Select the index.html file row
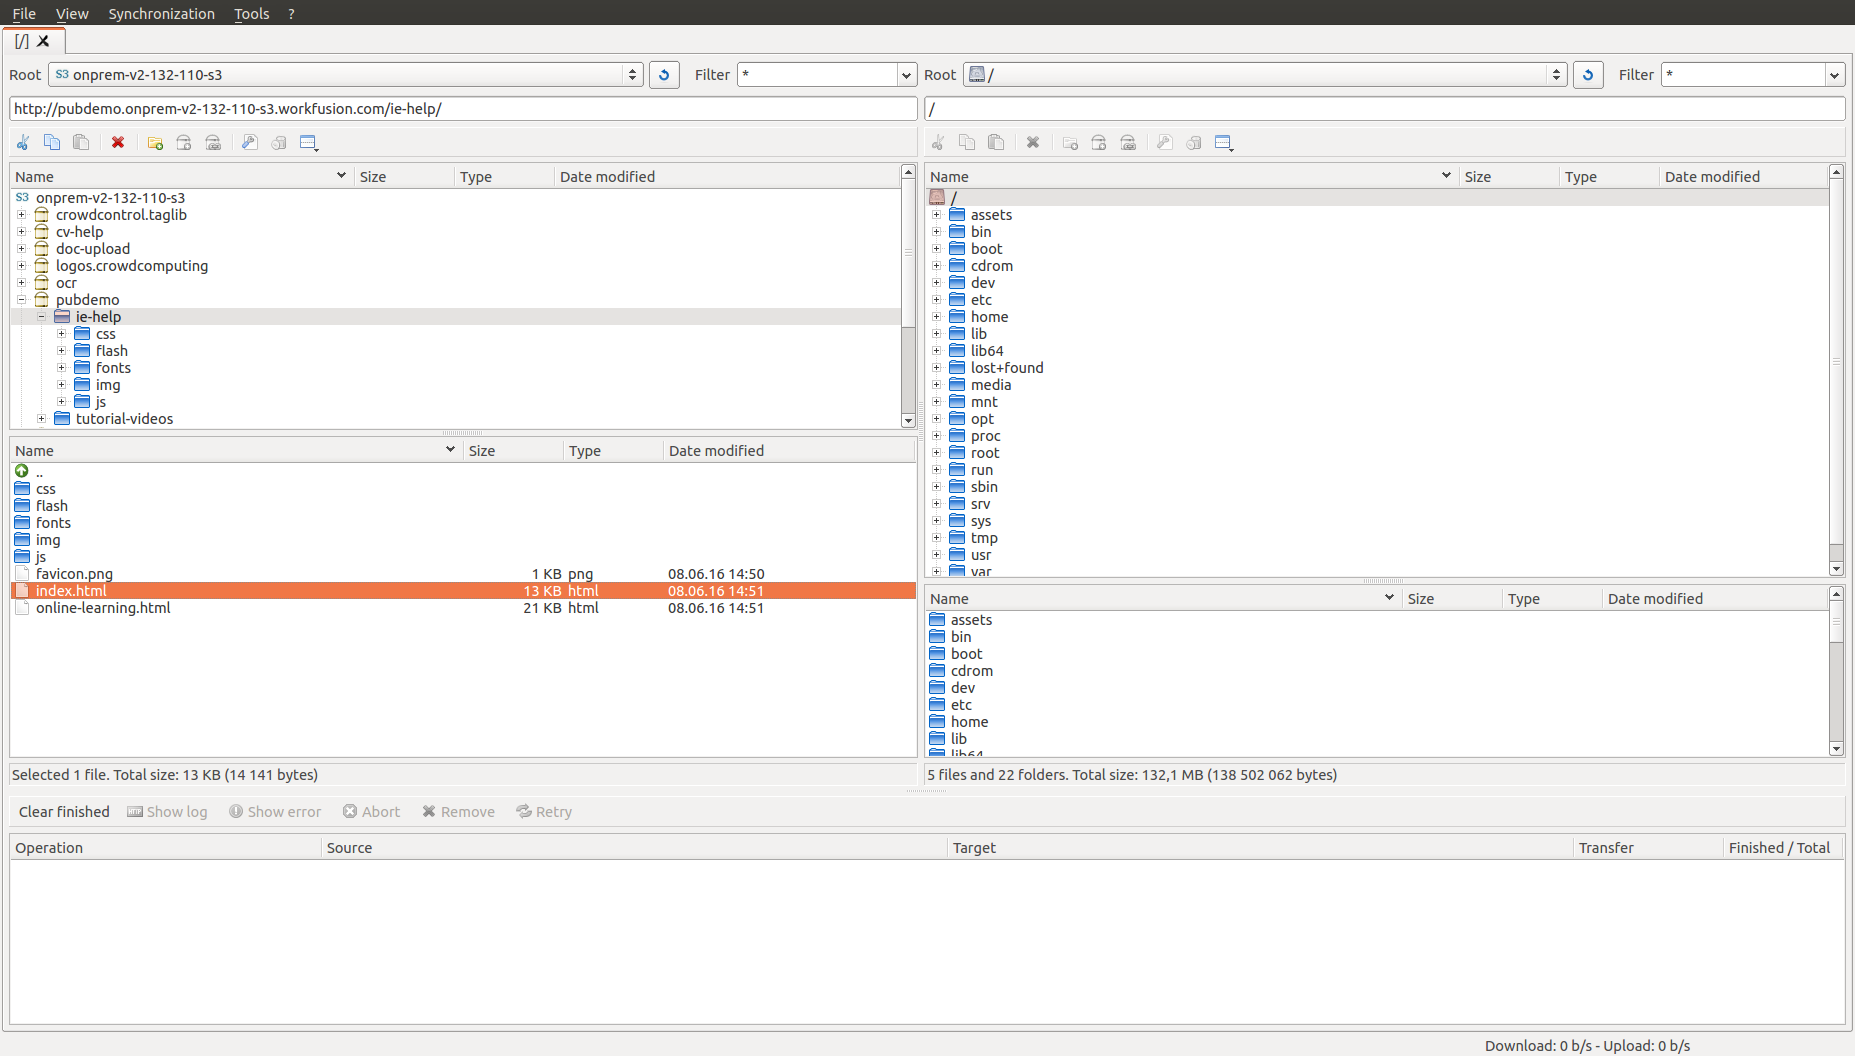The height and width of the screenshot is (1056, 1855). point(463,591)
